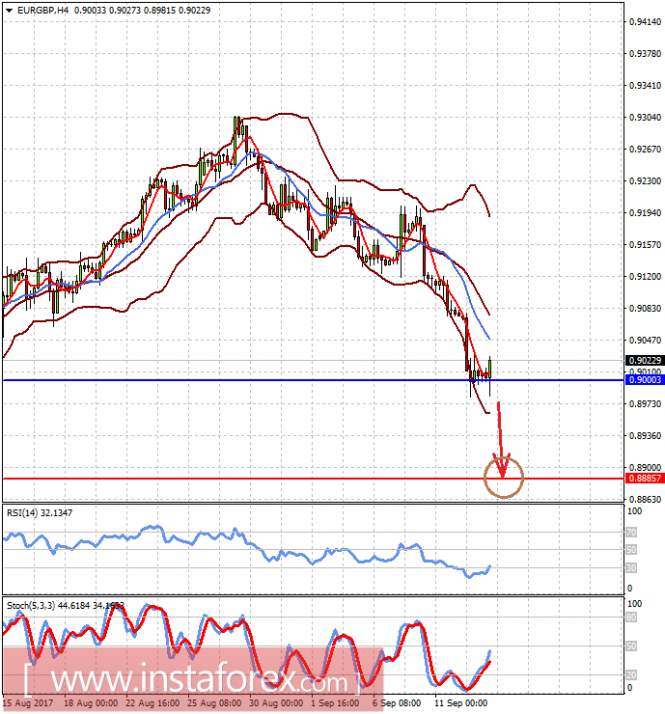
Task: Click the 11 Sep 00:00 time label
Action: click(461, 703)
